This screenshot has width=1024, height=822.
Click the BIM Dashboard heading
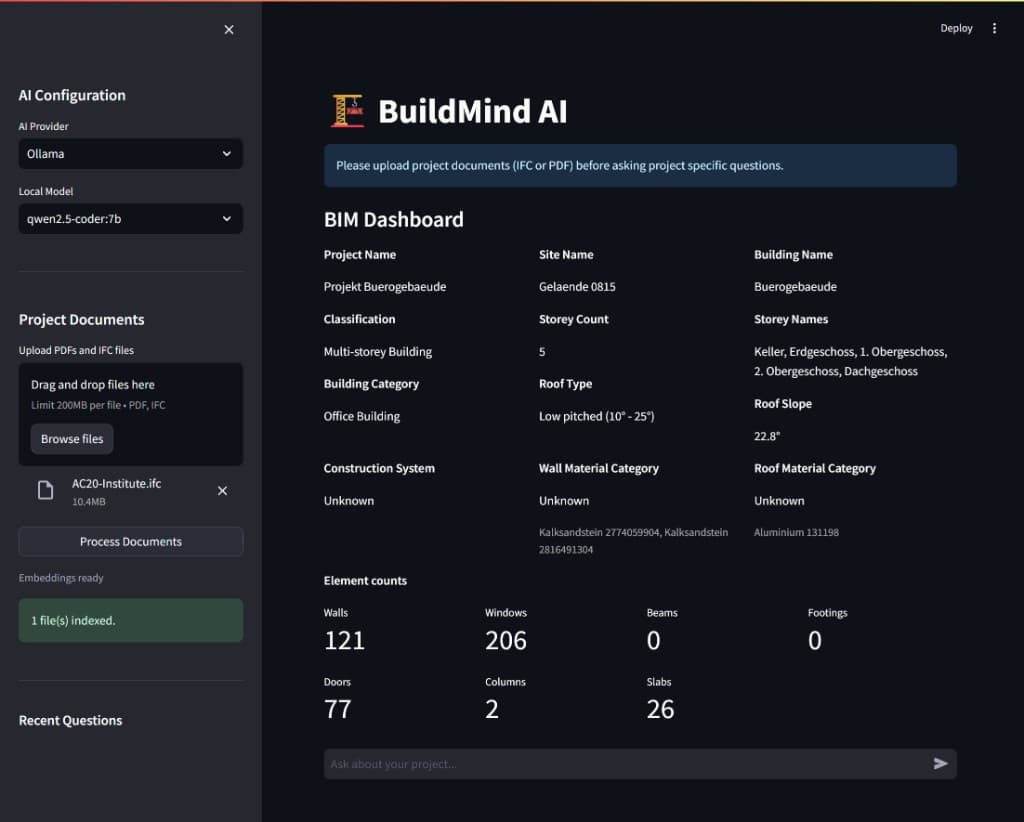click(x=394, y=219)
